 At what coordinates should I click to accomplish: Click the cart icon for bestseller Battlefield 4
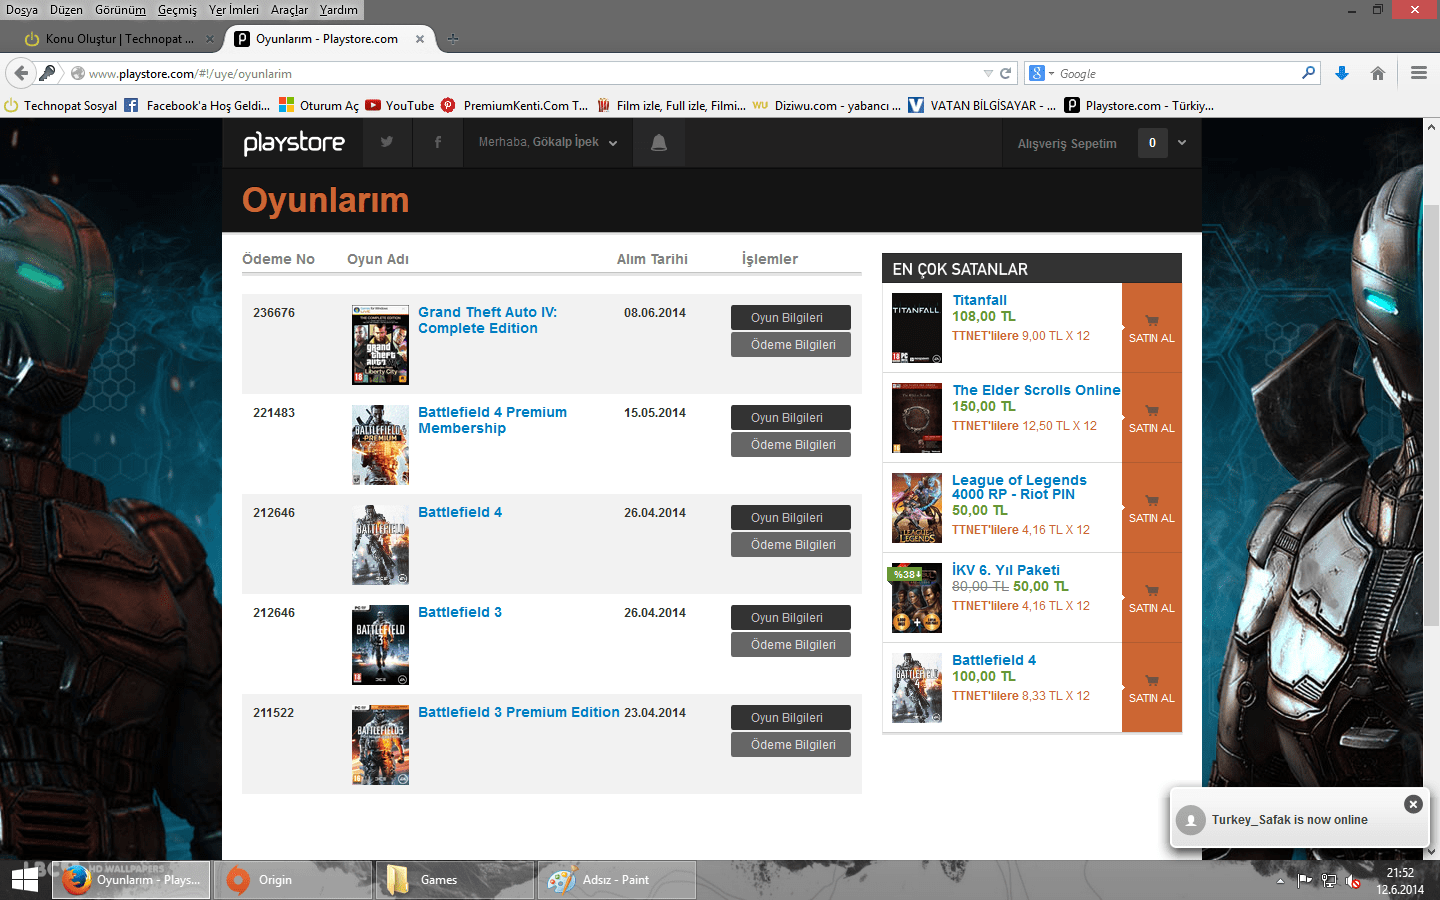coord(1152,681)
